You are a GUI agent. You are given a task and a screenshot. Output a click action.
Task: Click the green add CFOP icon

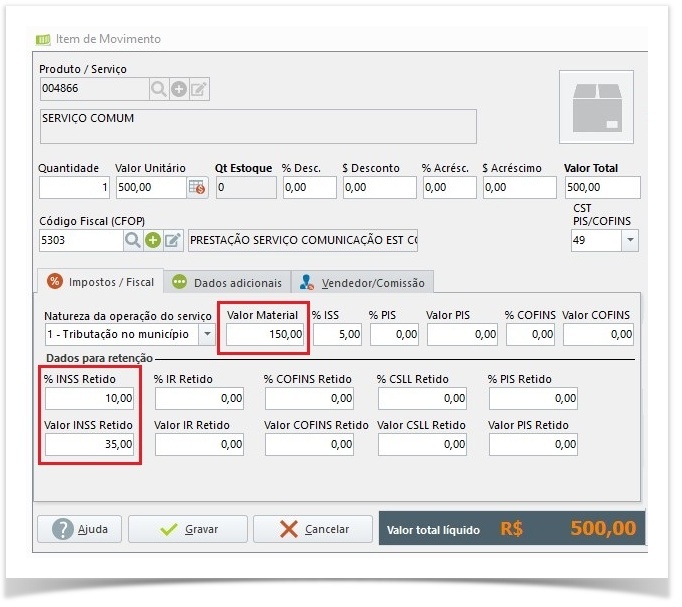(153, 240)
